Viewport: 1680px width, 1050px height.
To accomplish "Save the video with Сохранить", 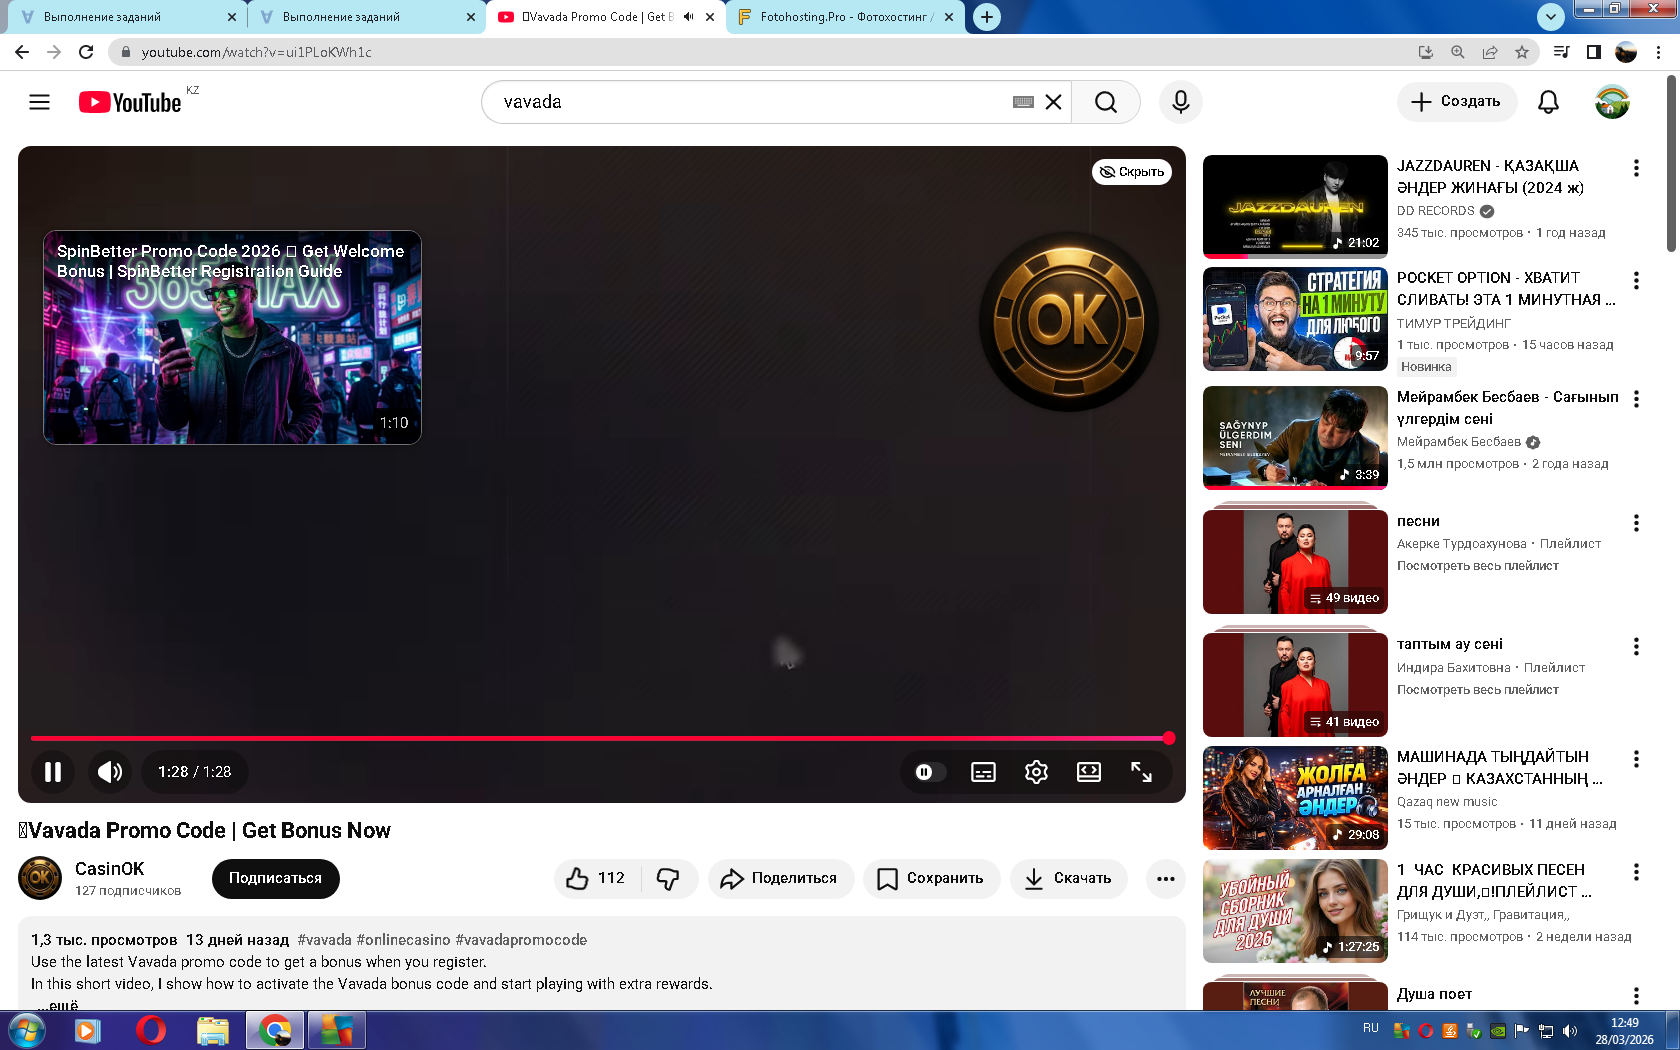I will pos(931,879).
